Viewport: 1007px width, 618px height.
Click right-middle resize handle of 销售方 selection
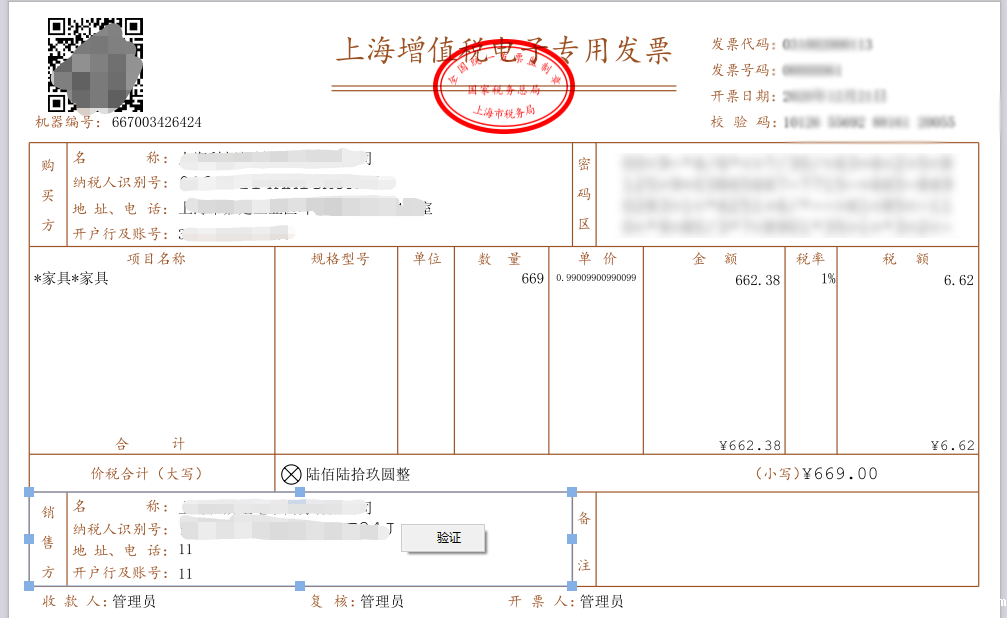pos(572,539)
